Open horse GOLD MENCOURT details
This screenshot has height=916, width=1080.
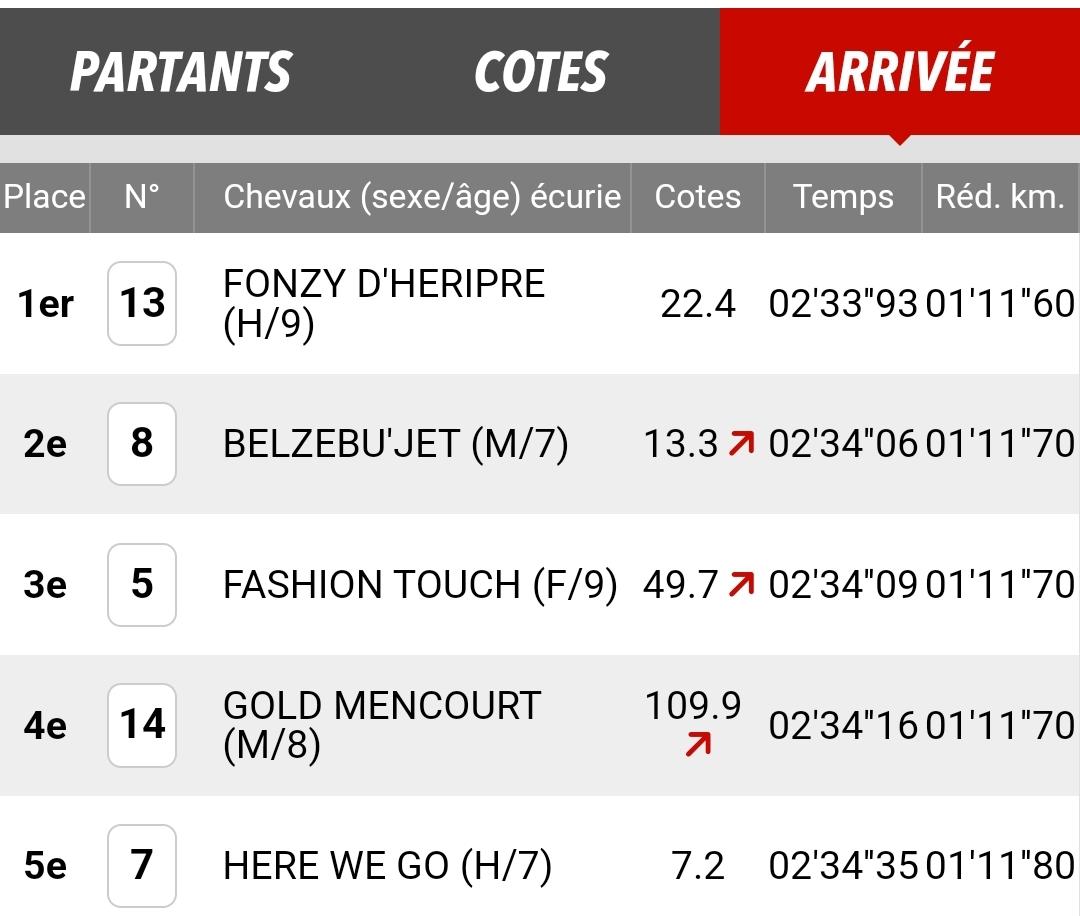[382, 726]
